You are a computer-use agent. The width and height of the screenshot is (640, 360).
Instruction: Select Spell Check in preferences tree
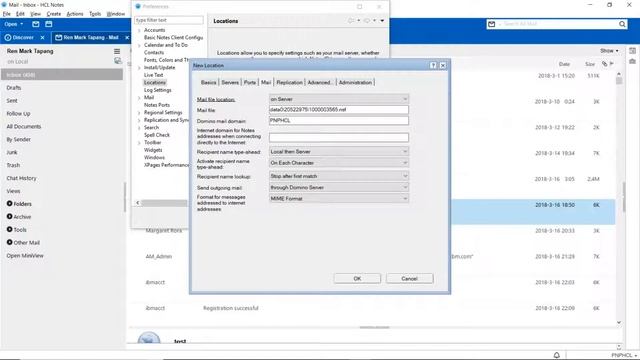157,135
